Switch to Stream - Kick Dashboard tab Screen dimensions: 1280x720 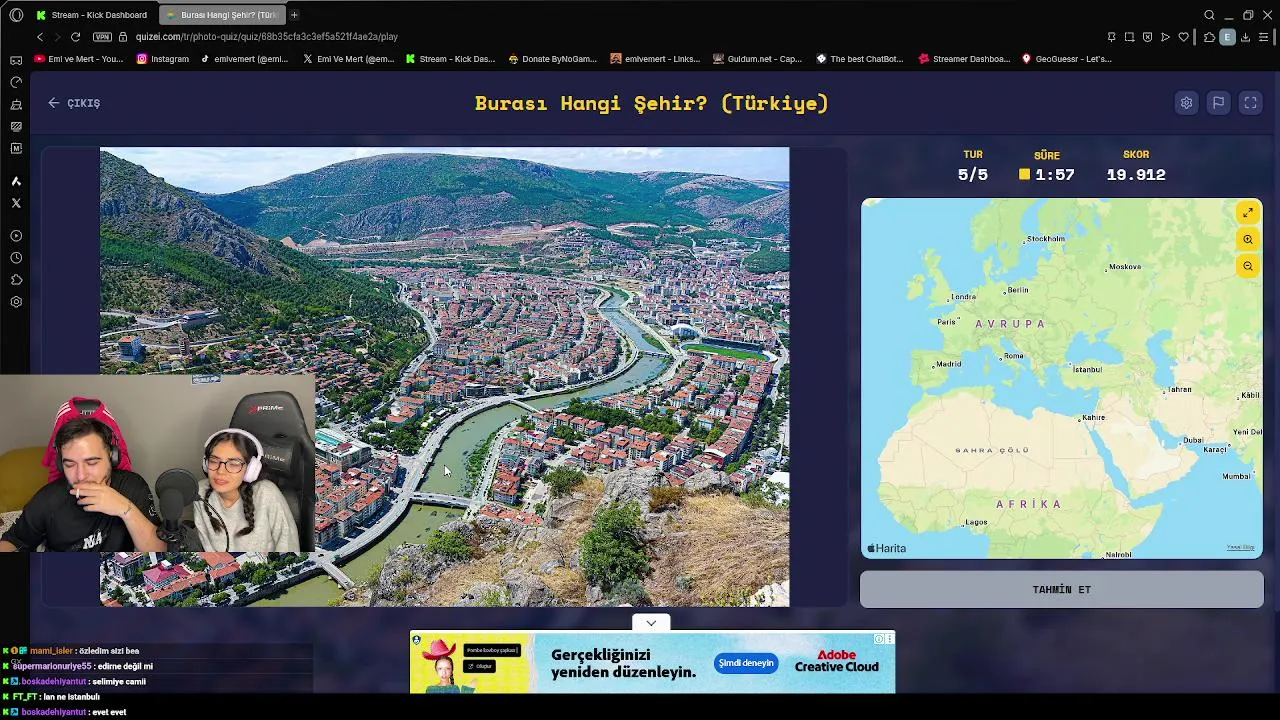click(91, 15)
